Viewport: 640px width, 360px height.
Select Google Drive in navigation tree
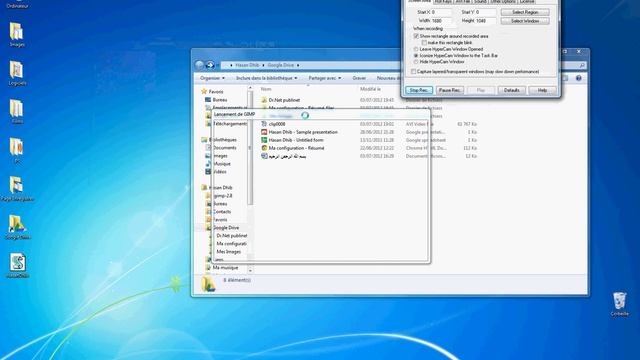pos(226,228)
